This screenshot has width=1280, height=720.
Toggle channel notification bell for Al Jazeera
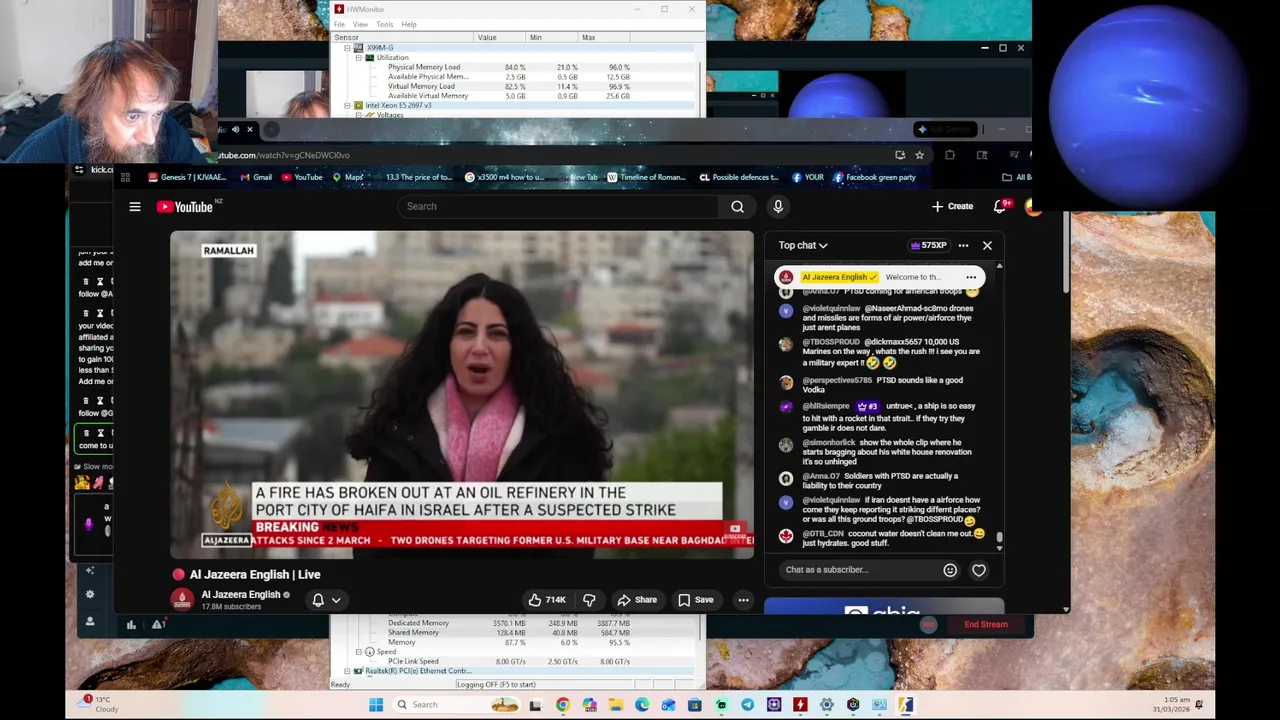pyautogui.click(x=318, y=600)
